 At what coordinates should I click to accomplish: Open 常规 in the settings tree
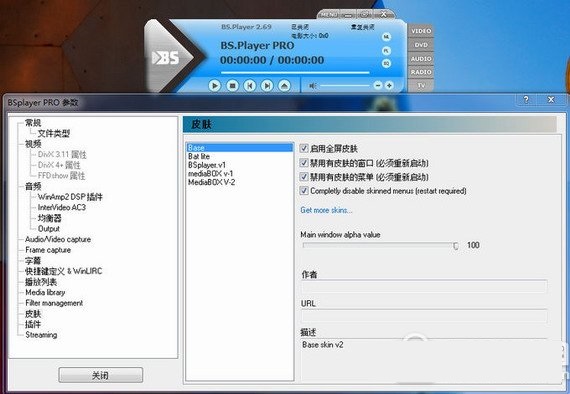coord(33,123)
